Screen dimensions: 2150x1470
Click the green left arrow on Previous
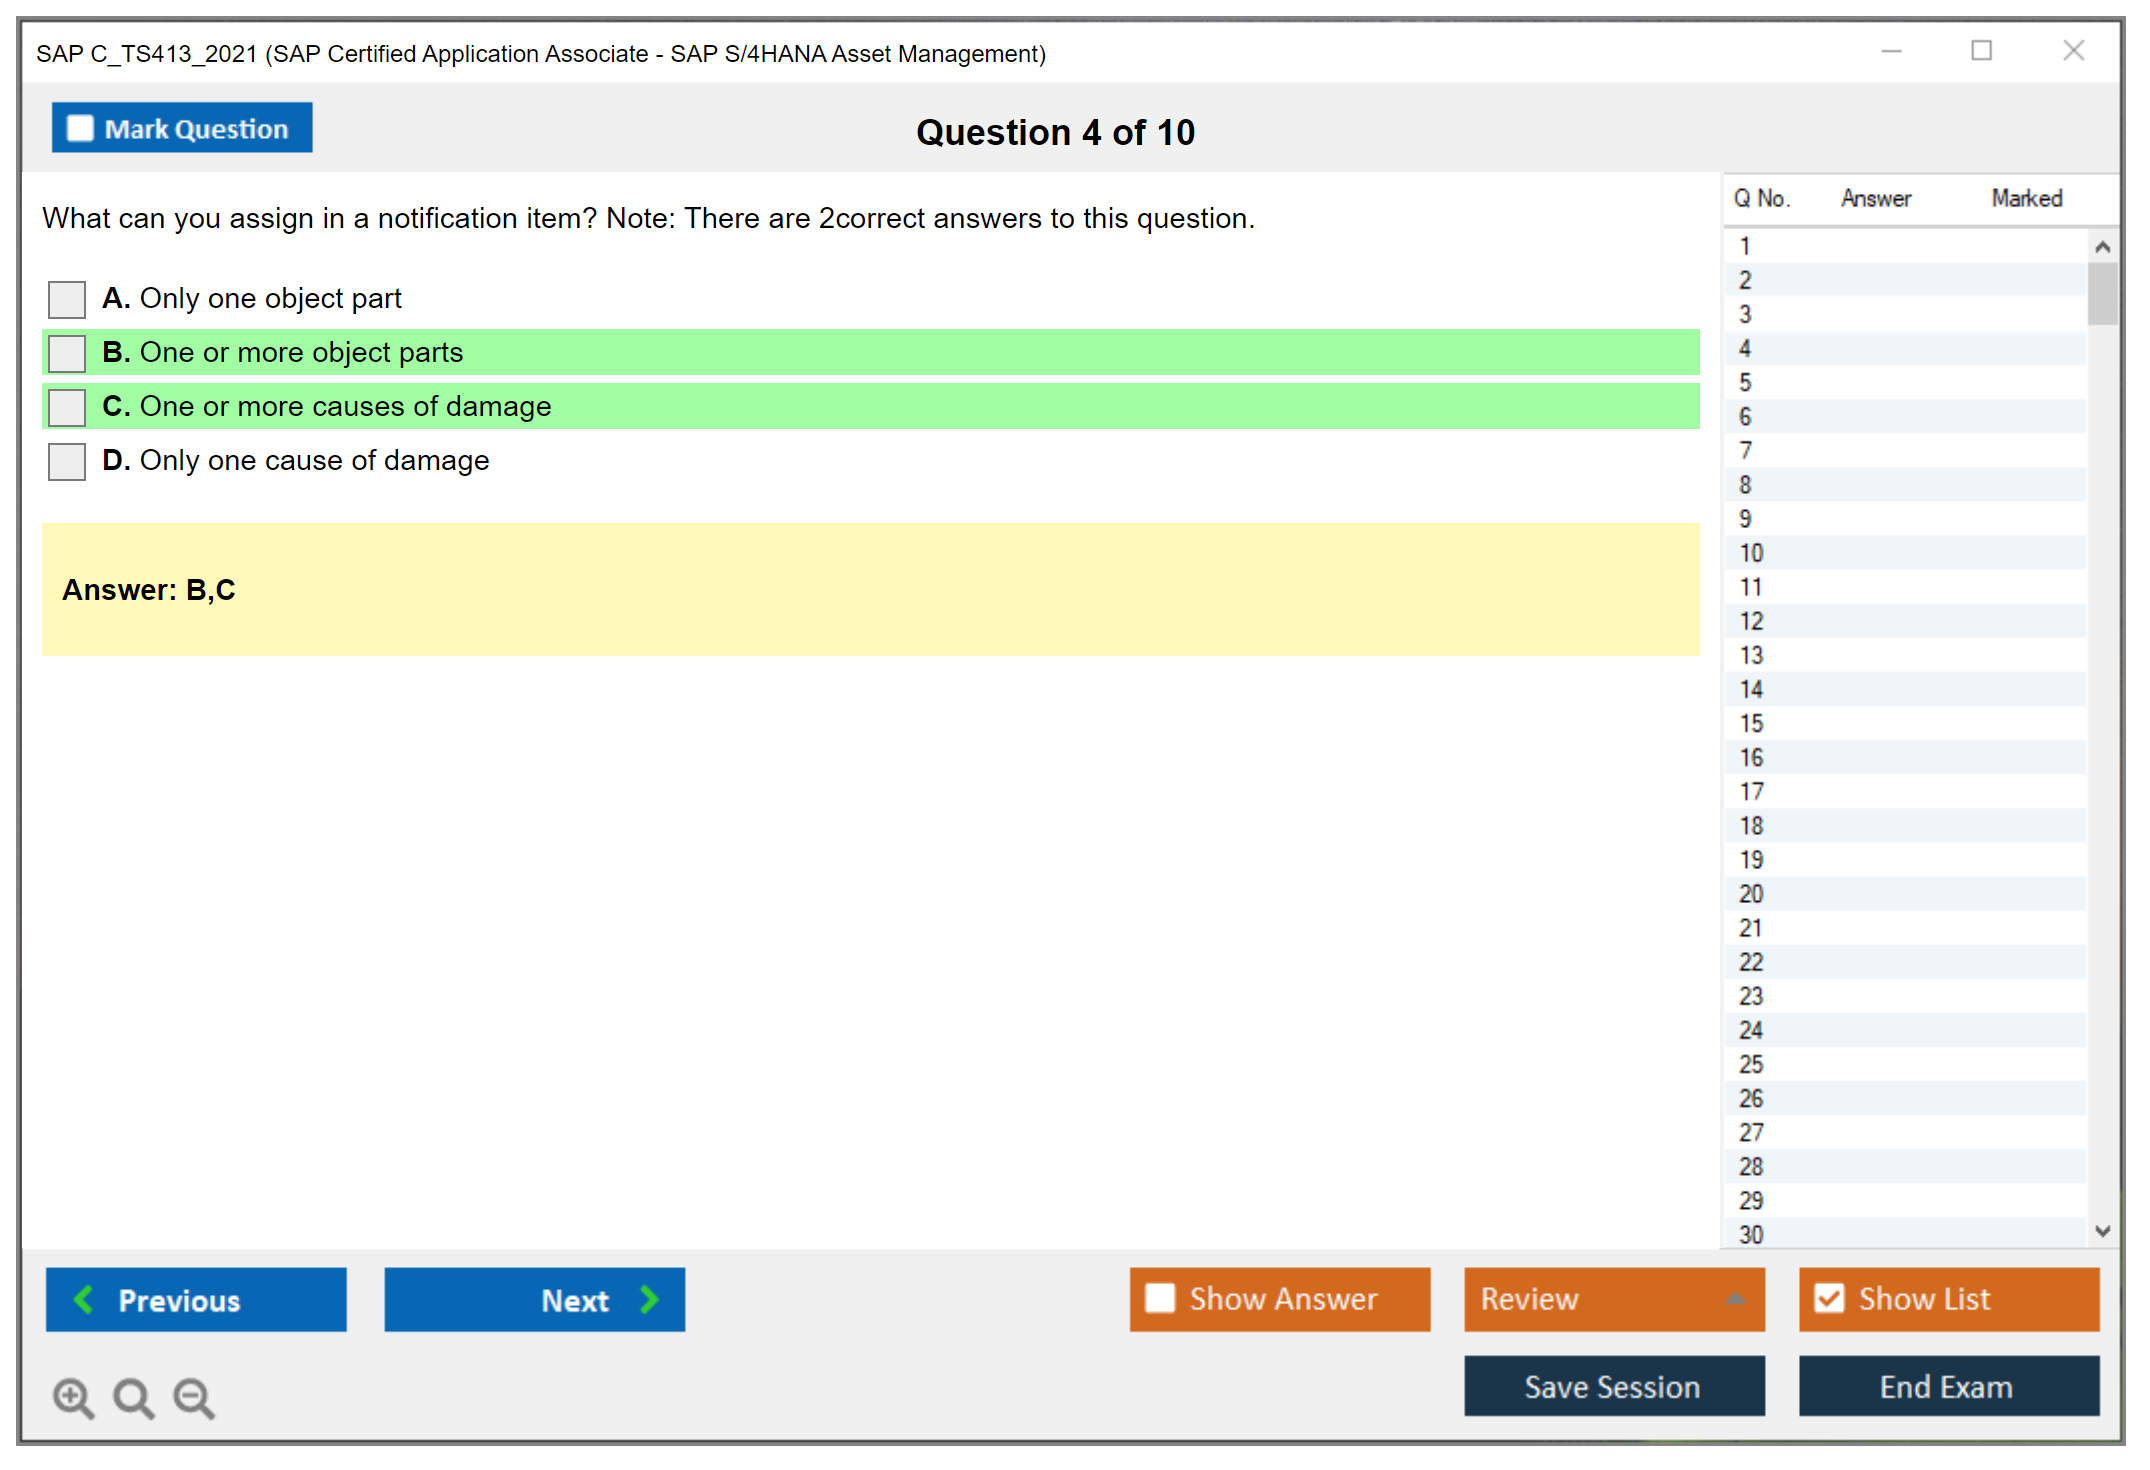(x=84, y=1299)
